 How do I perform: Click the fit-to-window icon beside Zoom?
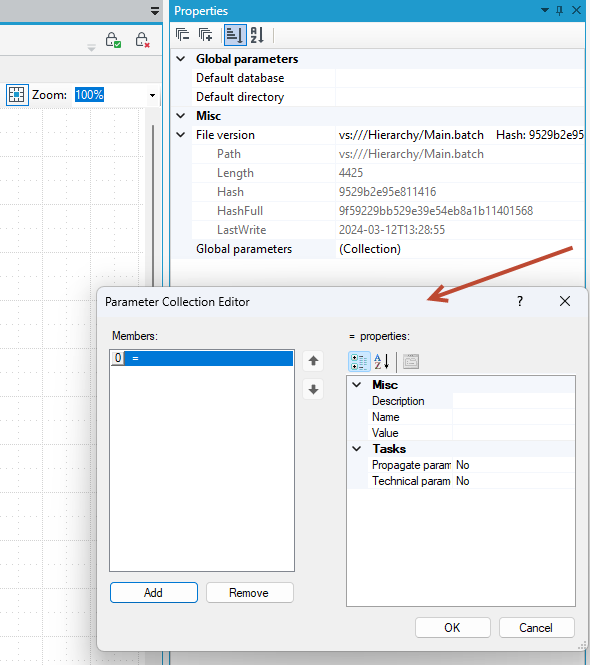coord(17,95)
